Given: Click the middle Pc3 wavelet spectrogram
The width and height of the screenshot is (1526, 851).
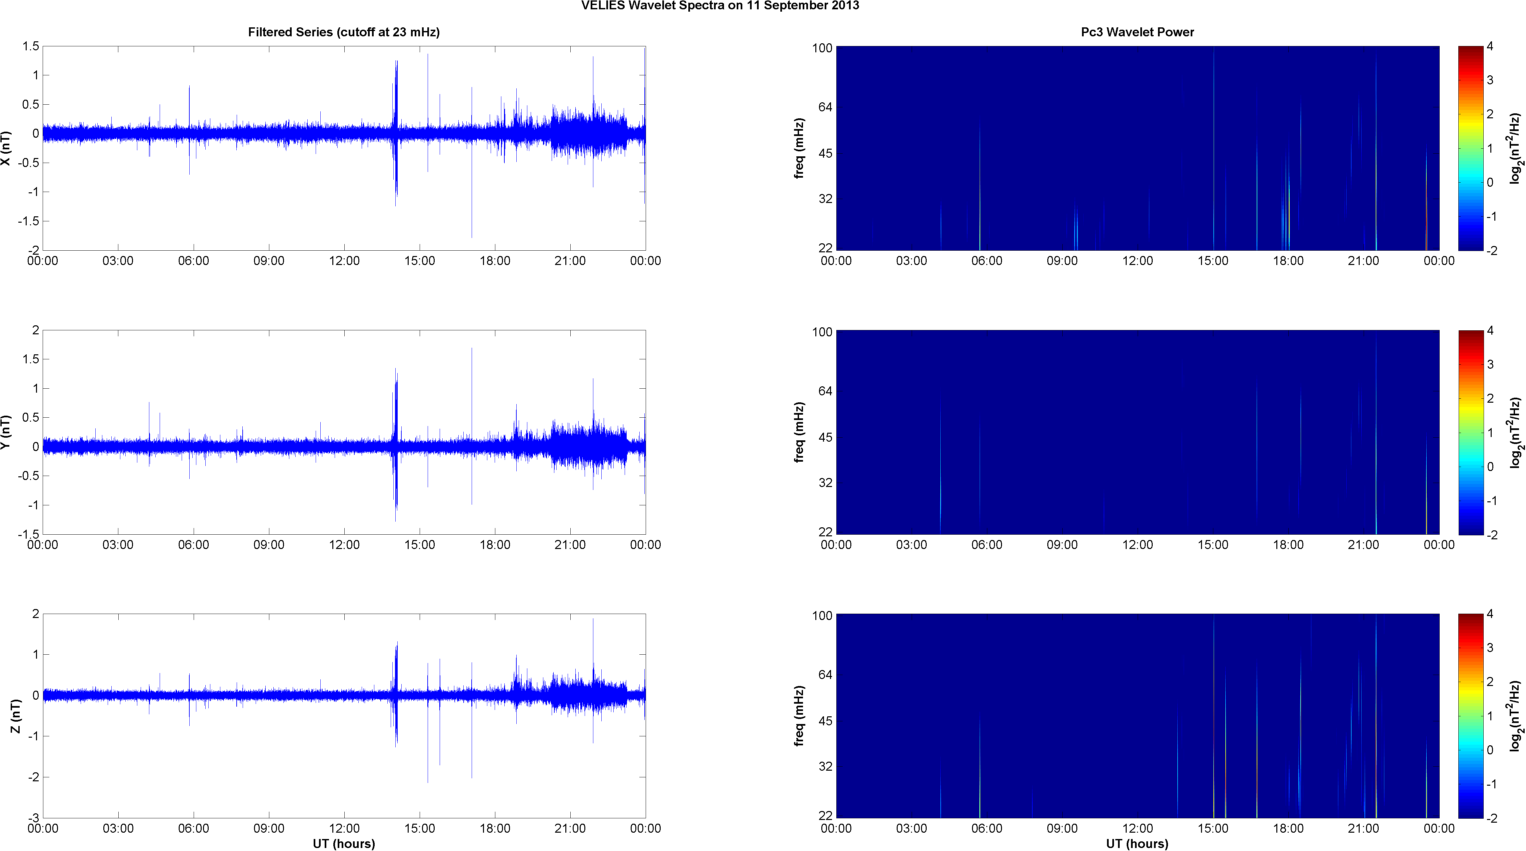Looking at the screenshot, I should pyautogui.click(x=1137, y=432).
